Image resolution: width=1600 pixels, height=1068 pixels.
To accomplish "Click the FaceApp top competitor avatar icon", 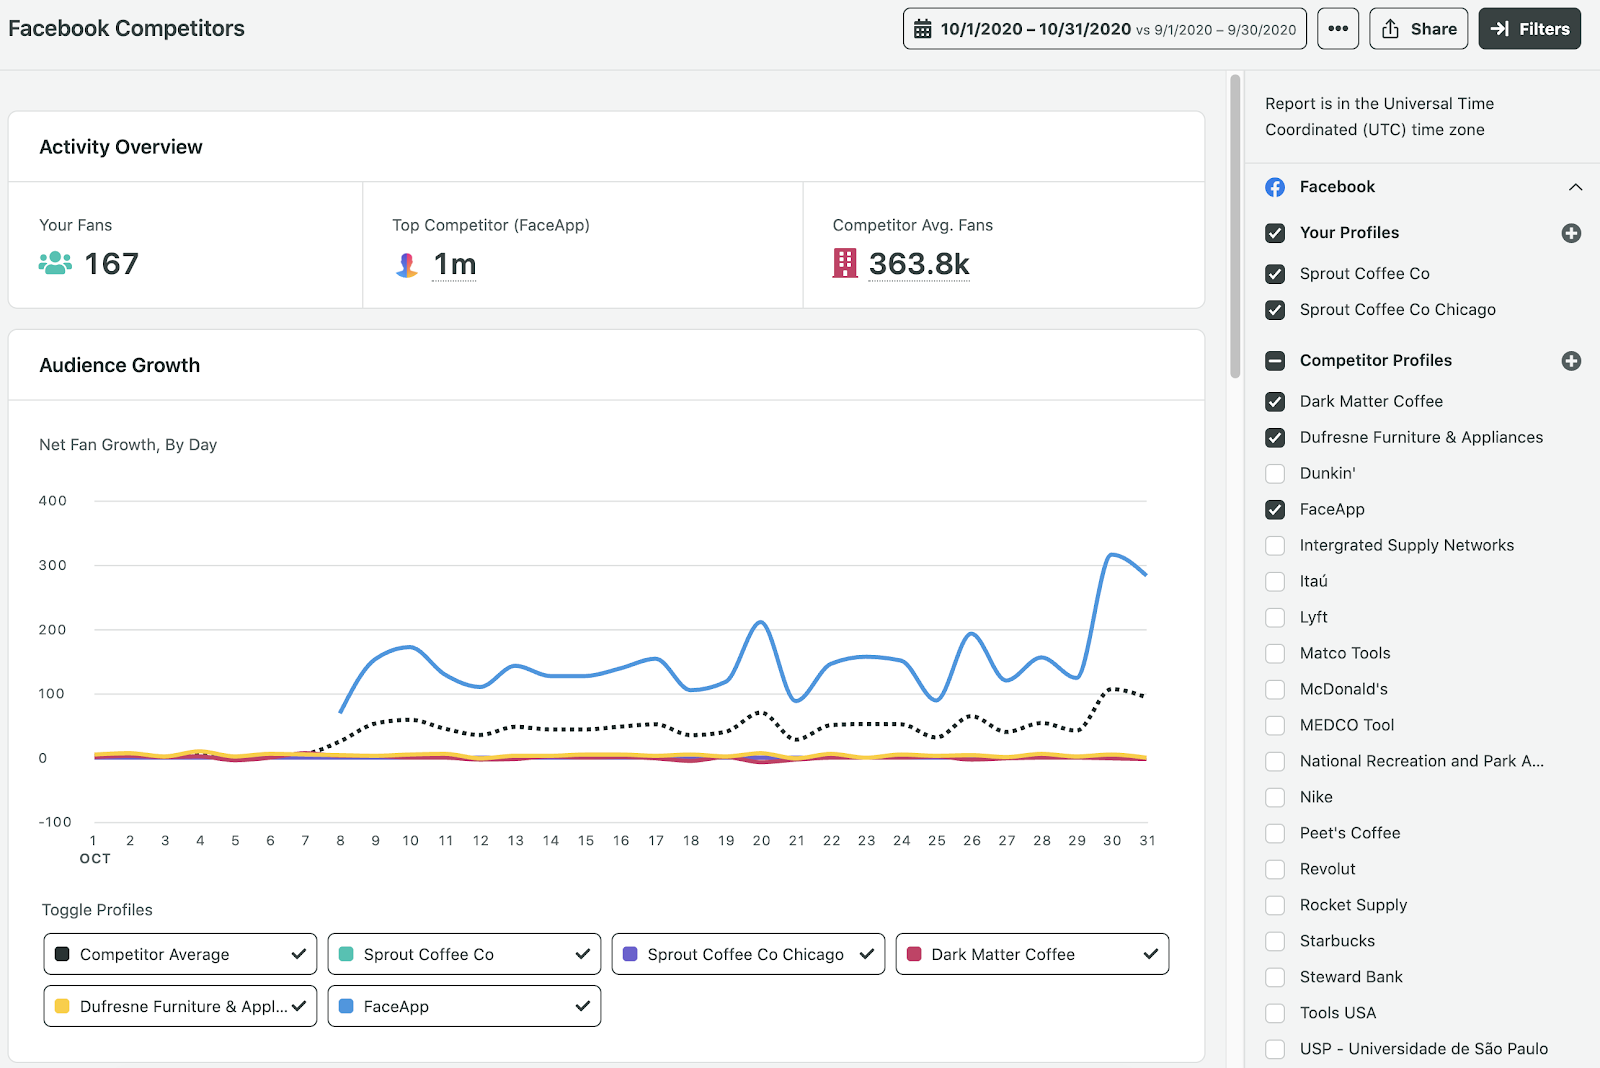I will pyautogui.click(x=406, y=264).
